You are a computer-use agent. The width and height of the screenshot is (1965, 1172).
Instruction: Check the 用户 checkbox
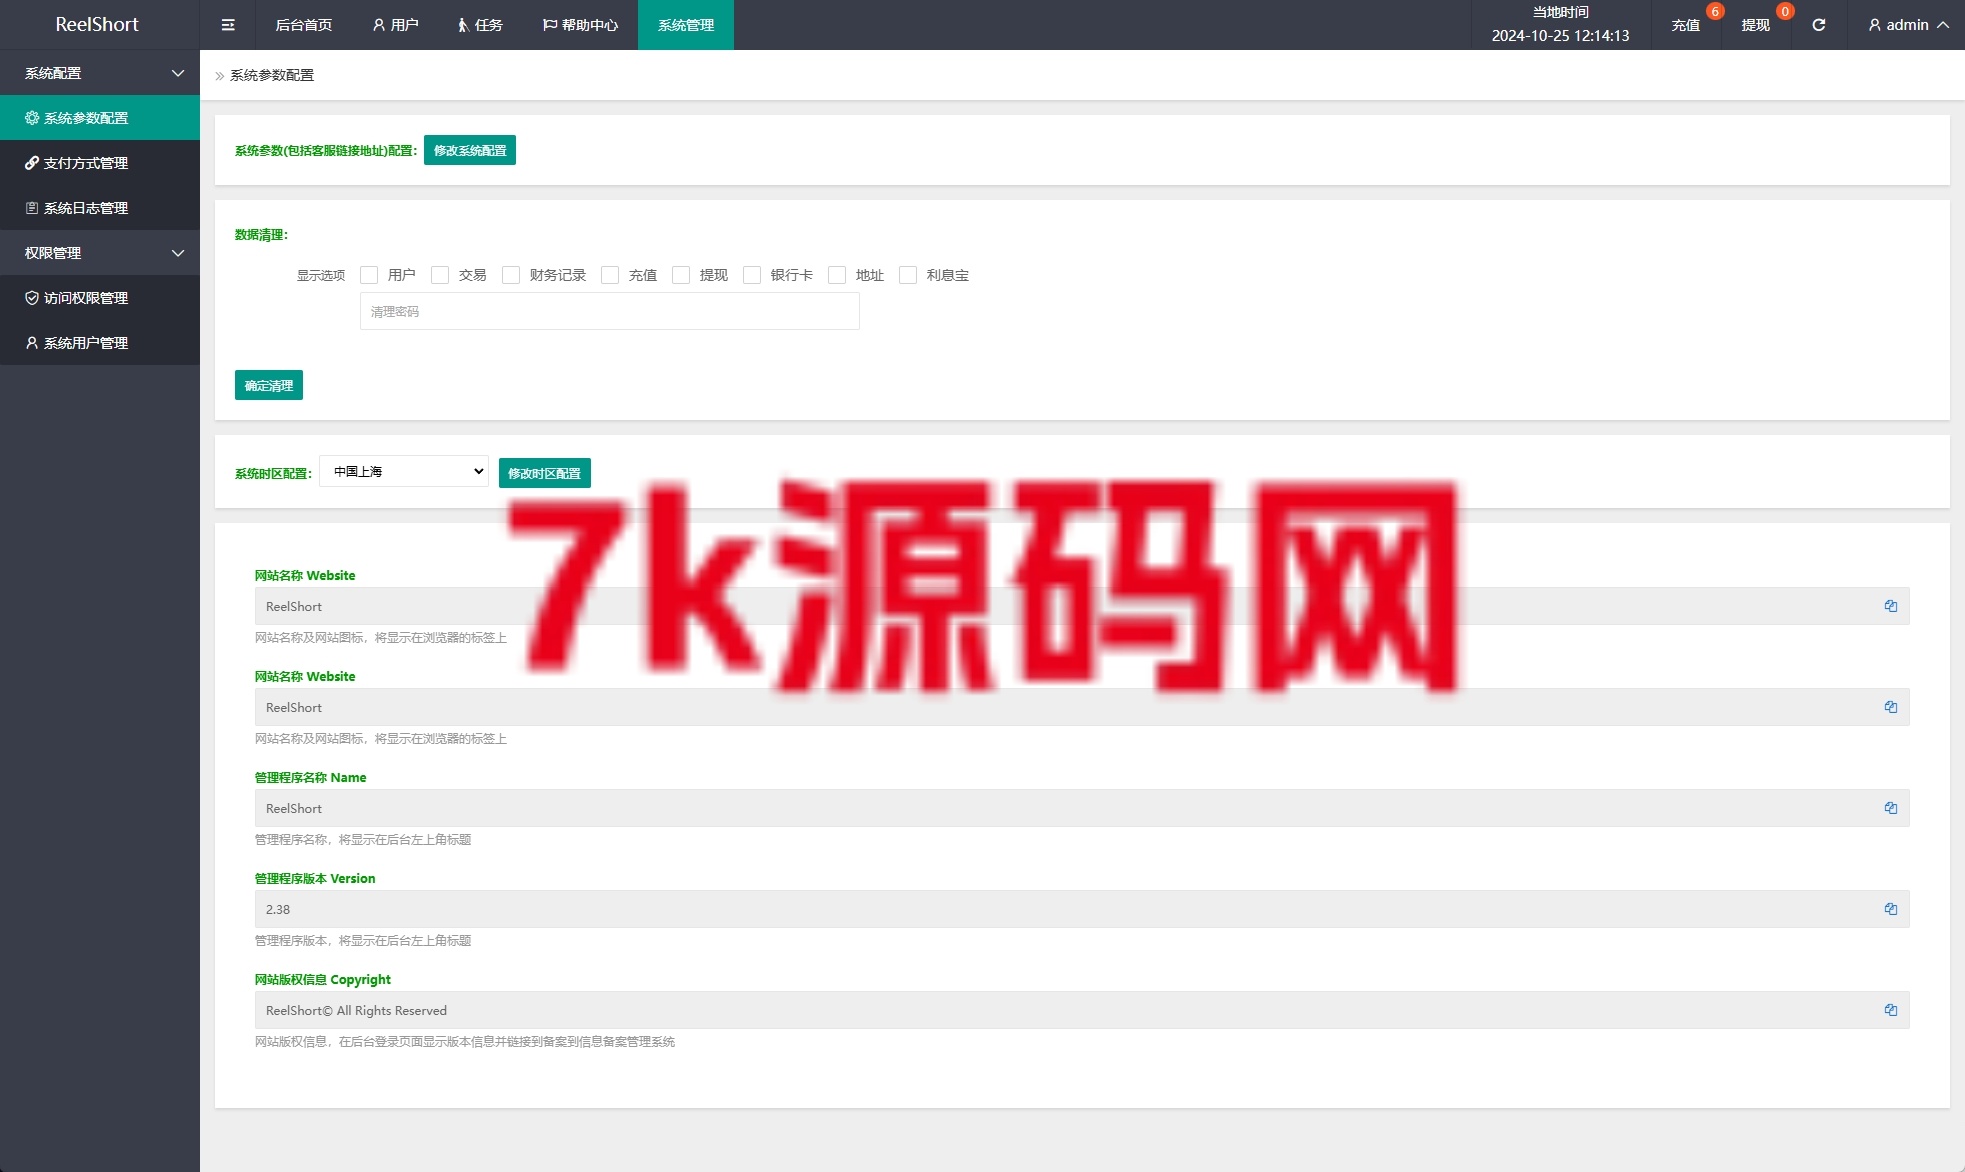pos(369,275)
